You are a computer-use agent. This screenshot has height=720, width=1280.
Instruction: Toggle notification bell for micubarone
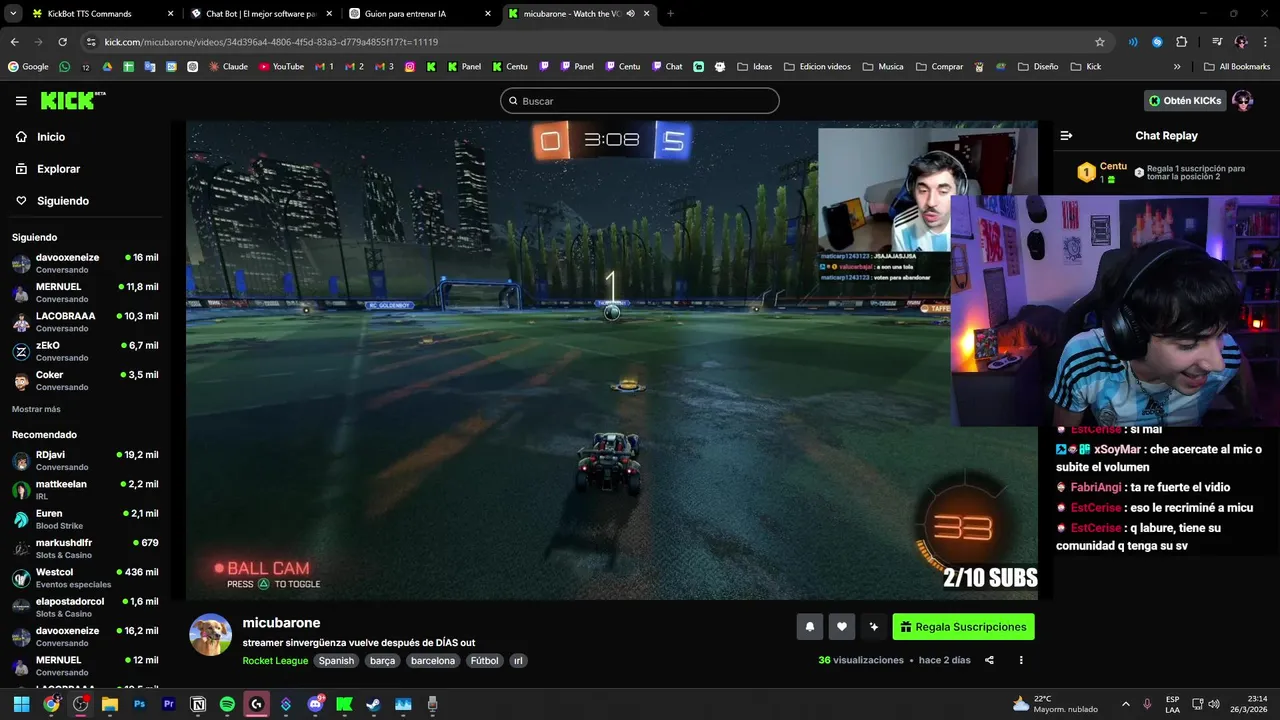coord(810,627)
